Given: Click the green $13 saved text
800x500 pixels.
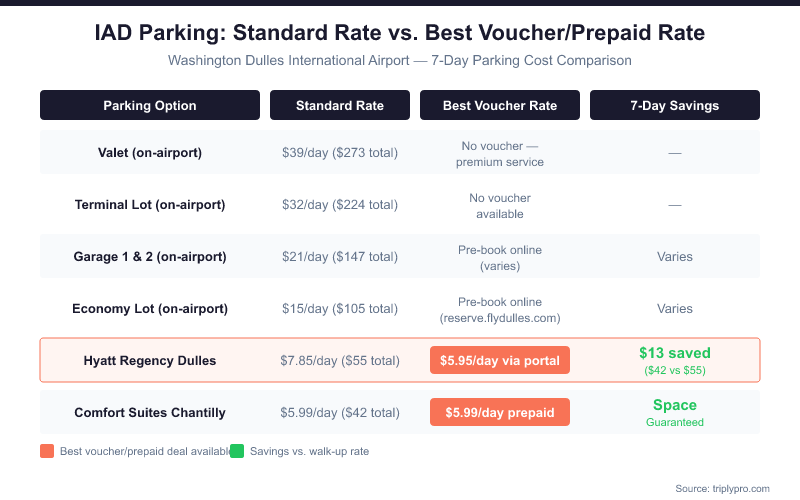Looking at the screenshot, I should 675,353.
